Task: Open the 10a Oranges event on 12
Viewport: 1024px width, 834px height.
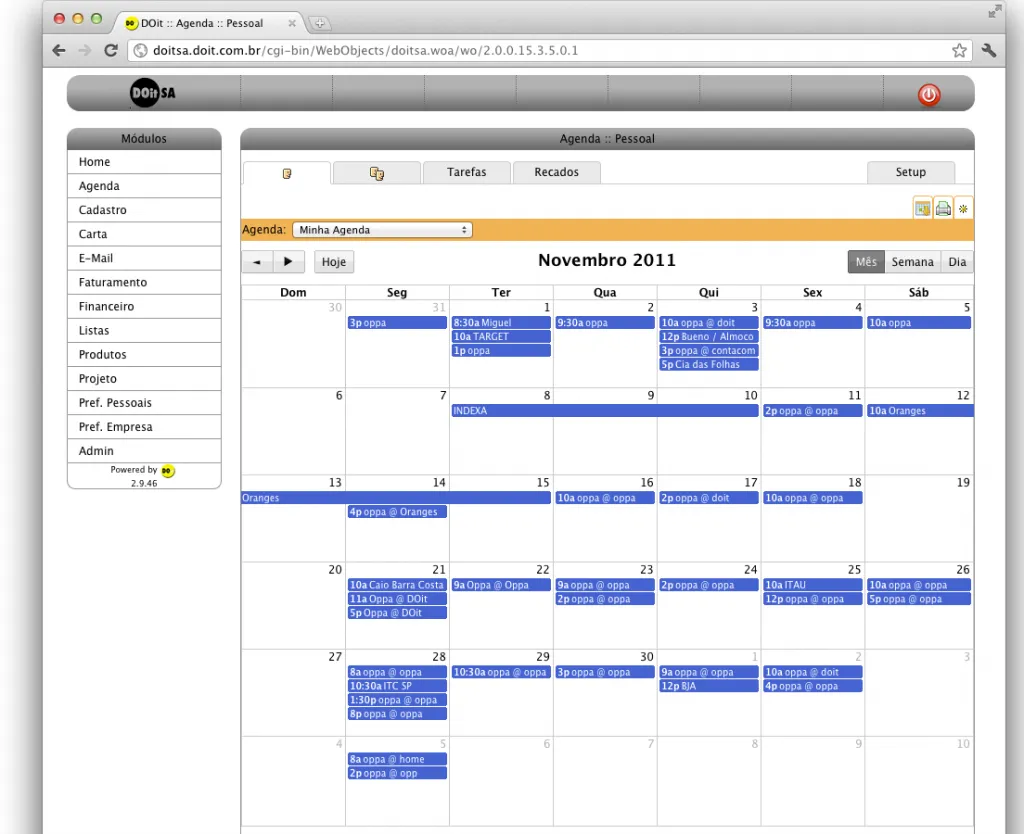Action: tap(920, 411)
